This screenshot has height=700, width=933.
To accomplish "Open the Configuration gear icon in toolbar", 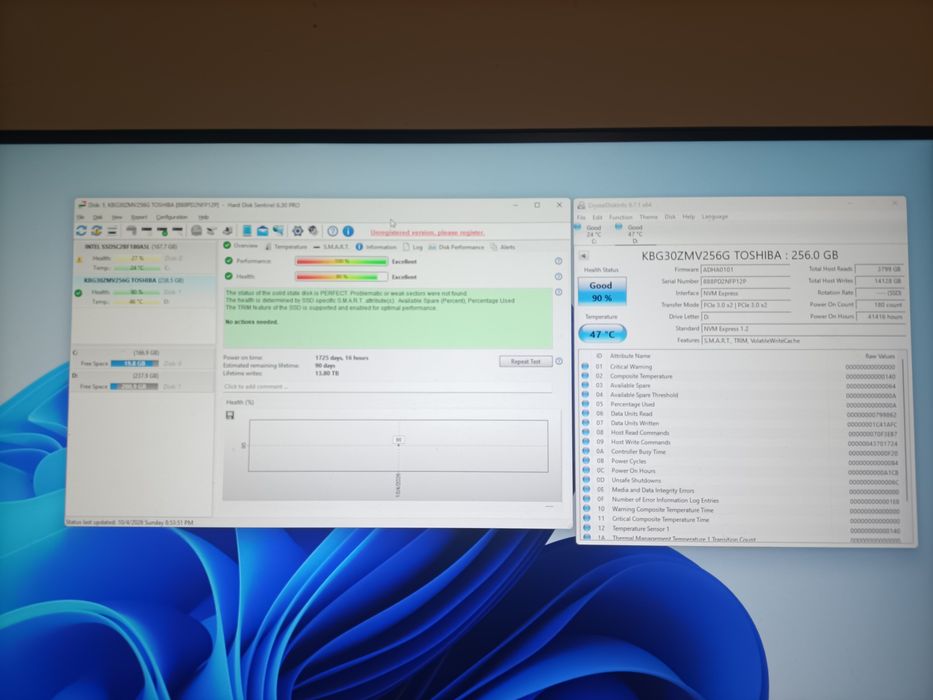I will click(298, 230).
